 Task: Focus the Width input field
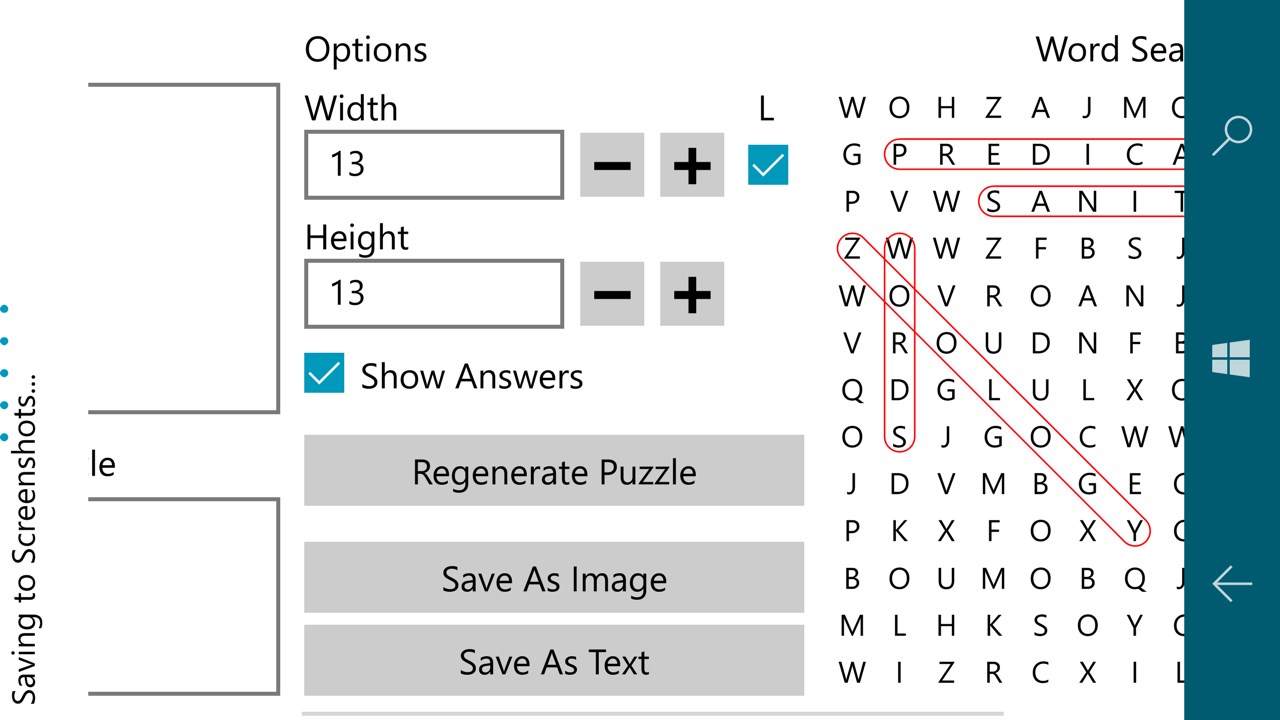point(434,165)
